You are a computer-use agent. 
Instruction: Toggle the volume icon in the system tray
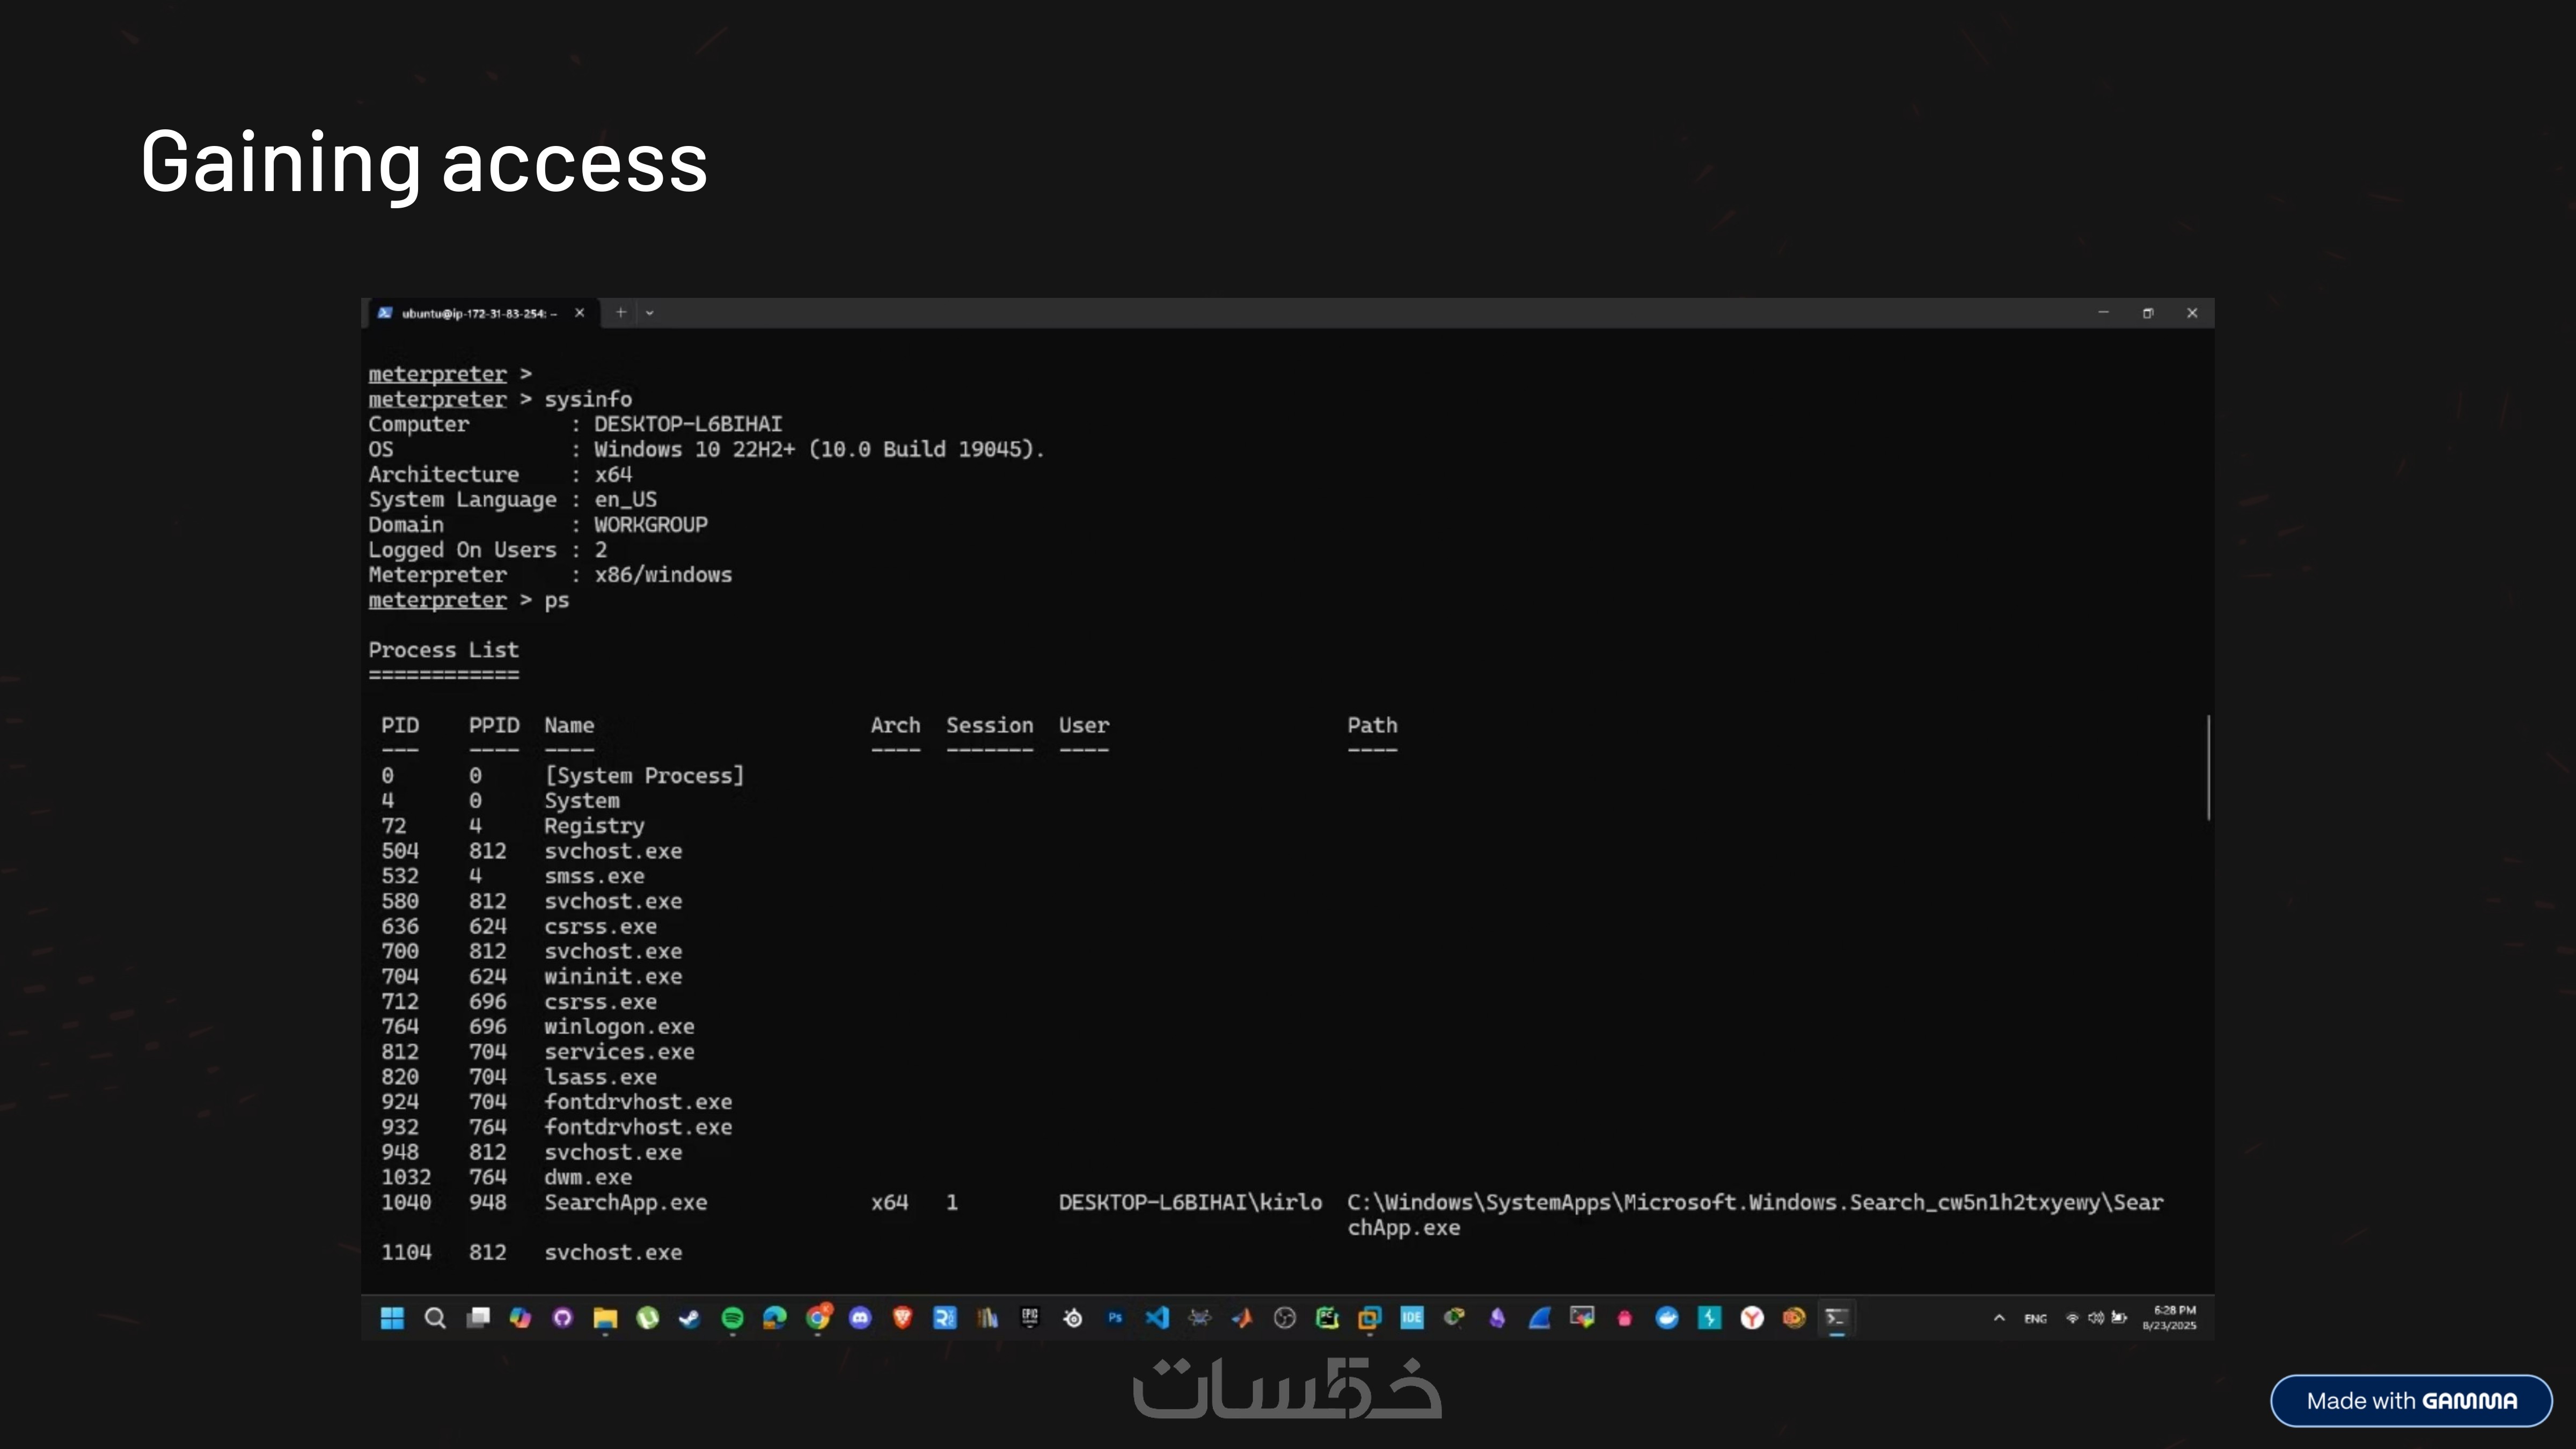[x=2095, y=1318]
